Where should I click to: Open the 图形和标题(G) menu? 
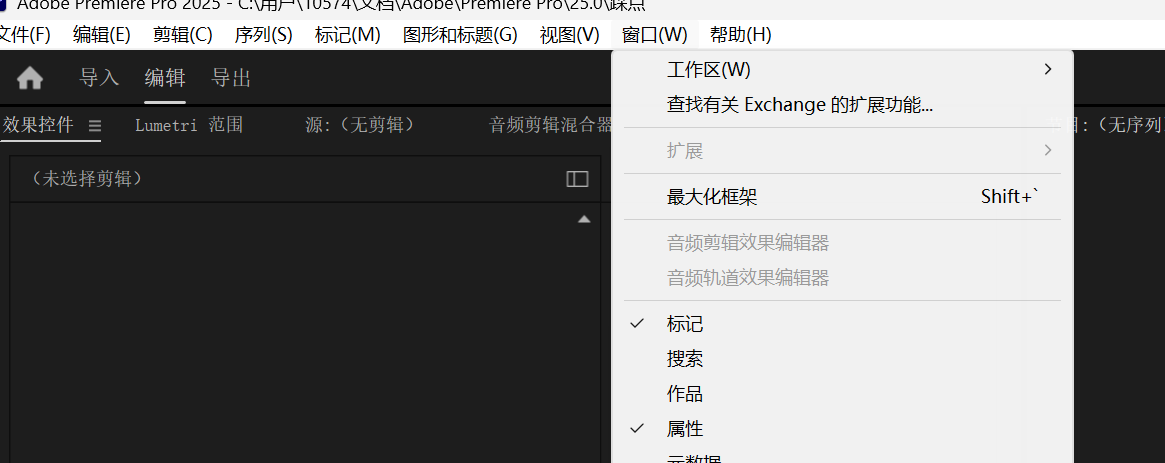(460, 35)
